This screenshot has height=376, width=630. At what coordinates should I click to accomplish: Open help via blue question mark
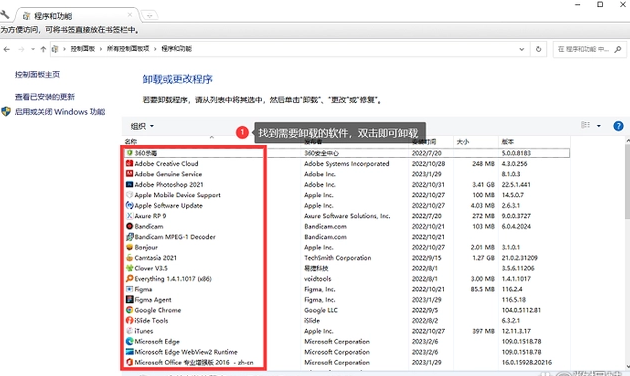[618, 126]
